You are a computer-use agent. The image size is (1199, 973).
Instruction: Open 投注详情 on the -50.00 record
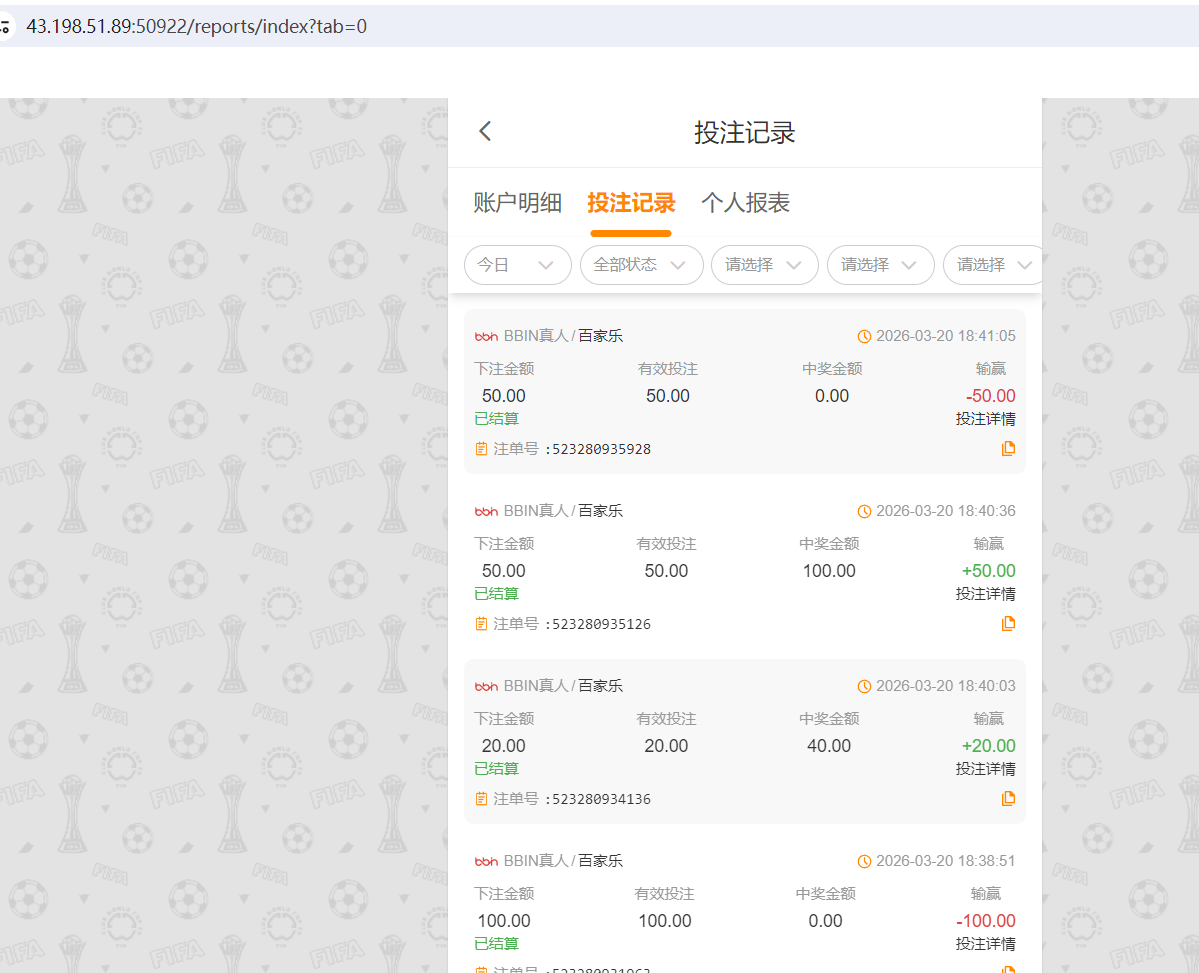click(x=986, y=418)
